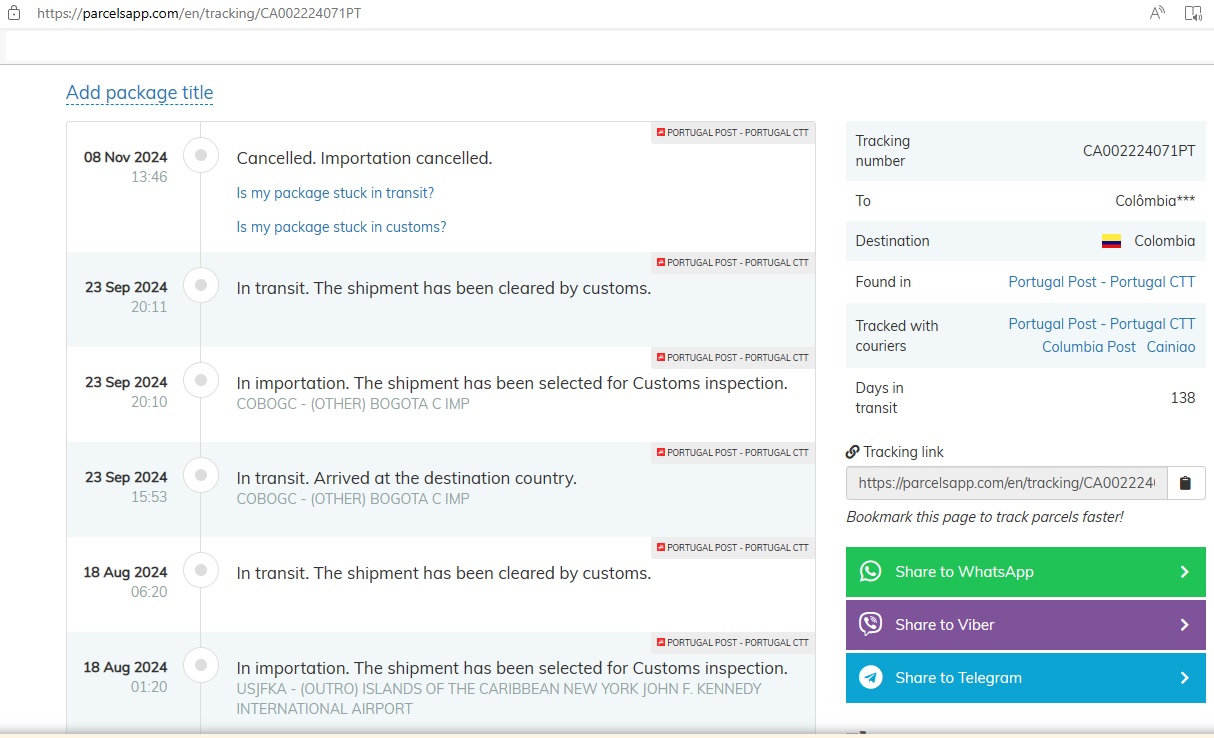
Task: Click the tracking link input field
Action: (1006, 483)
